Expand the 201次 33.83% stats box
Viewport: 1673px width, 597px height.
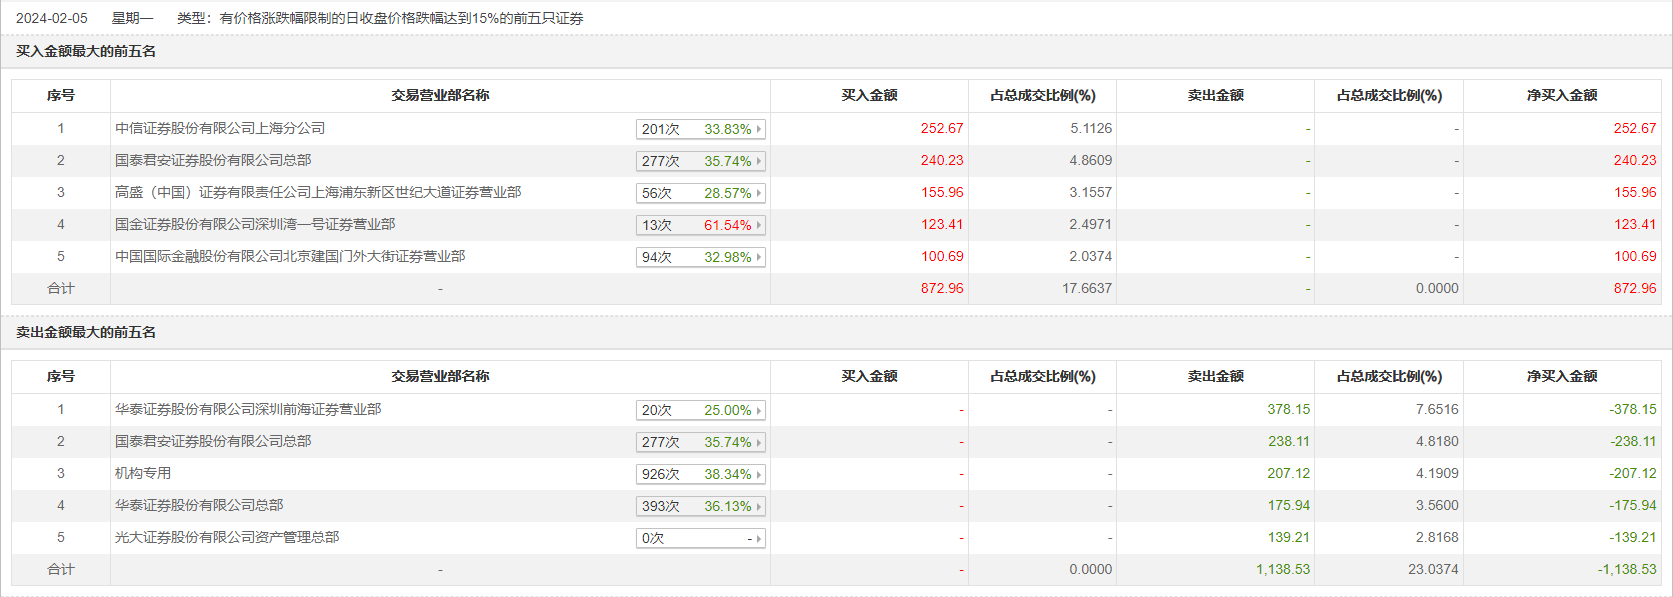[700, 129]
